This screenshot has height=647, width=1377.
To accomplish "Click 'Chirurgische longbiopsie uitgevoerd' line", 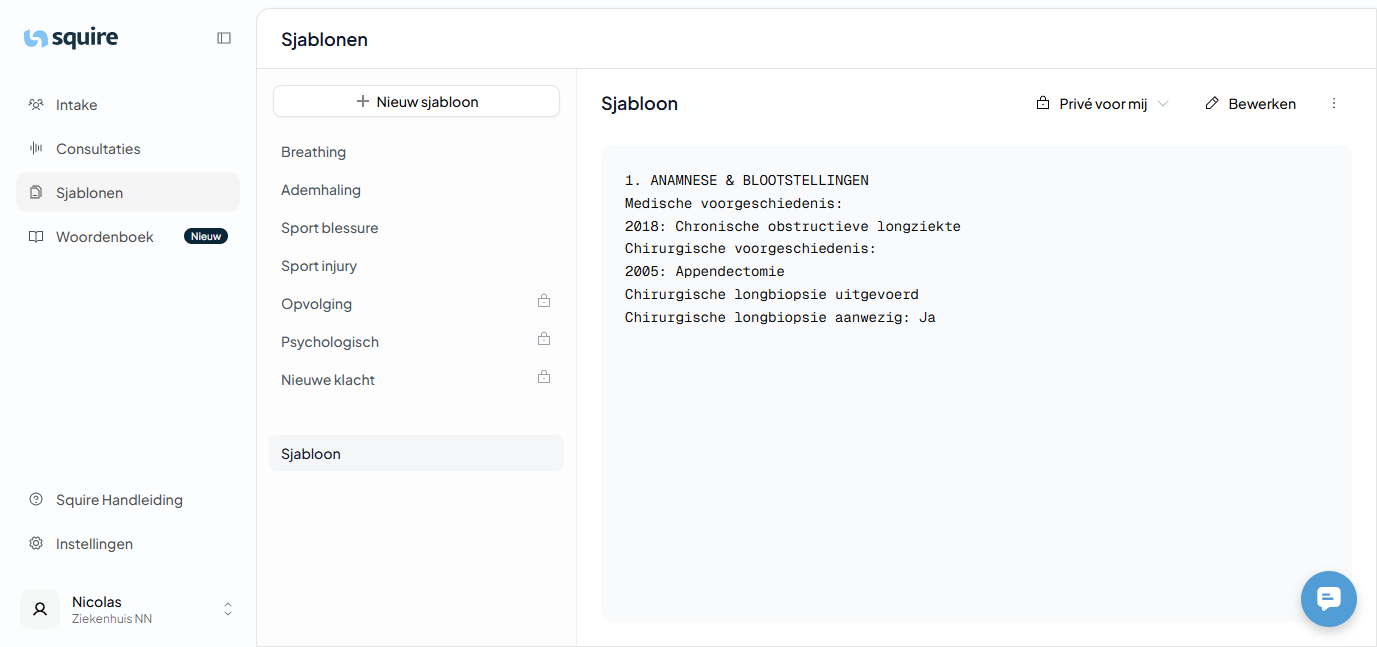I will coord(772,295).
